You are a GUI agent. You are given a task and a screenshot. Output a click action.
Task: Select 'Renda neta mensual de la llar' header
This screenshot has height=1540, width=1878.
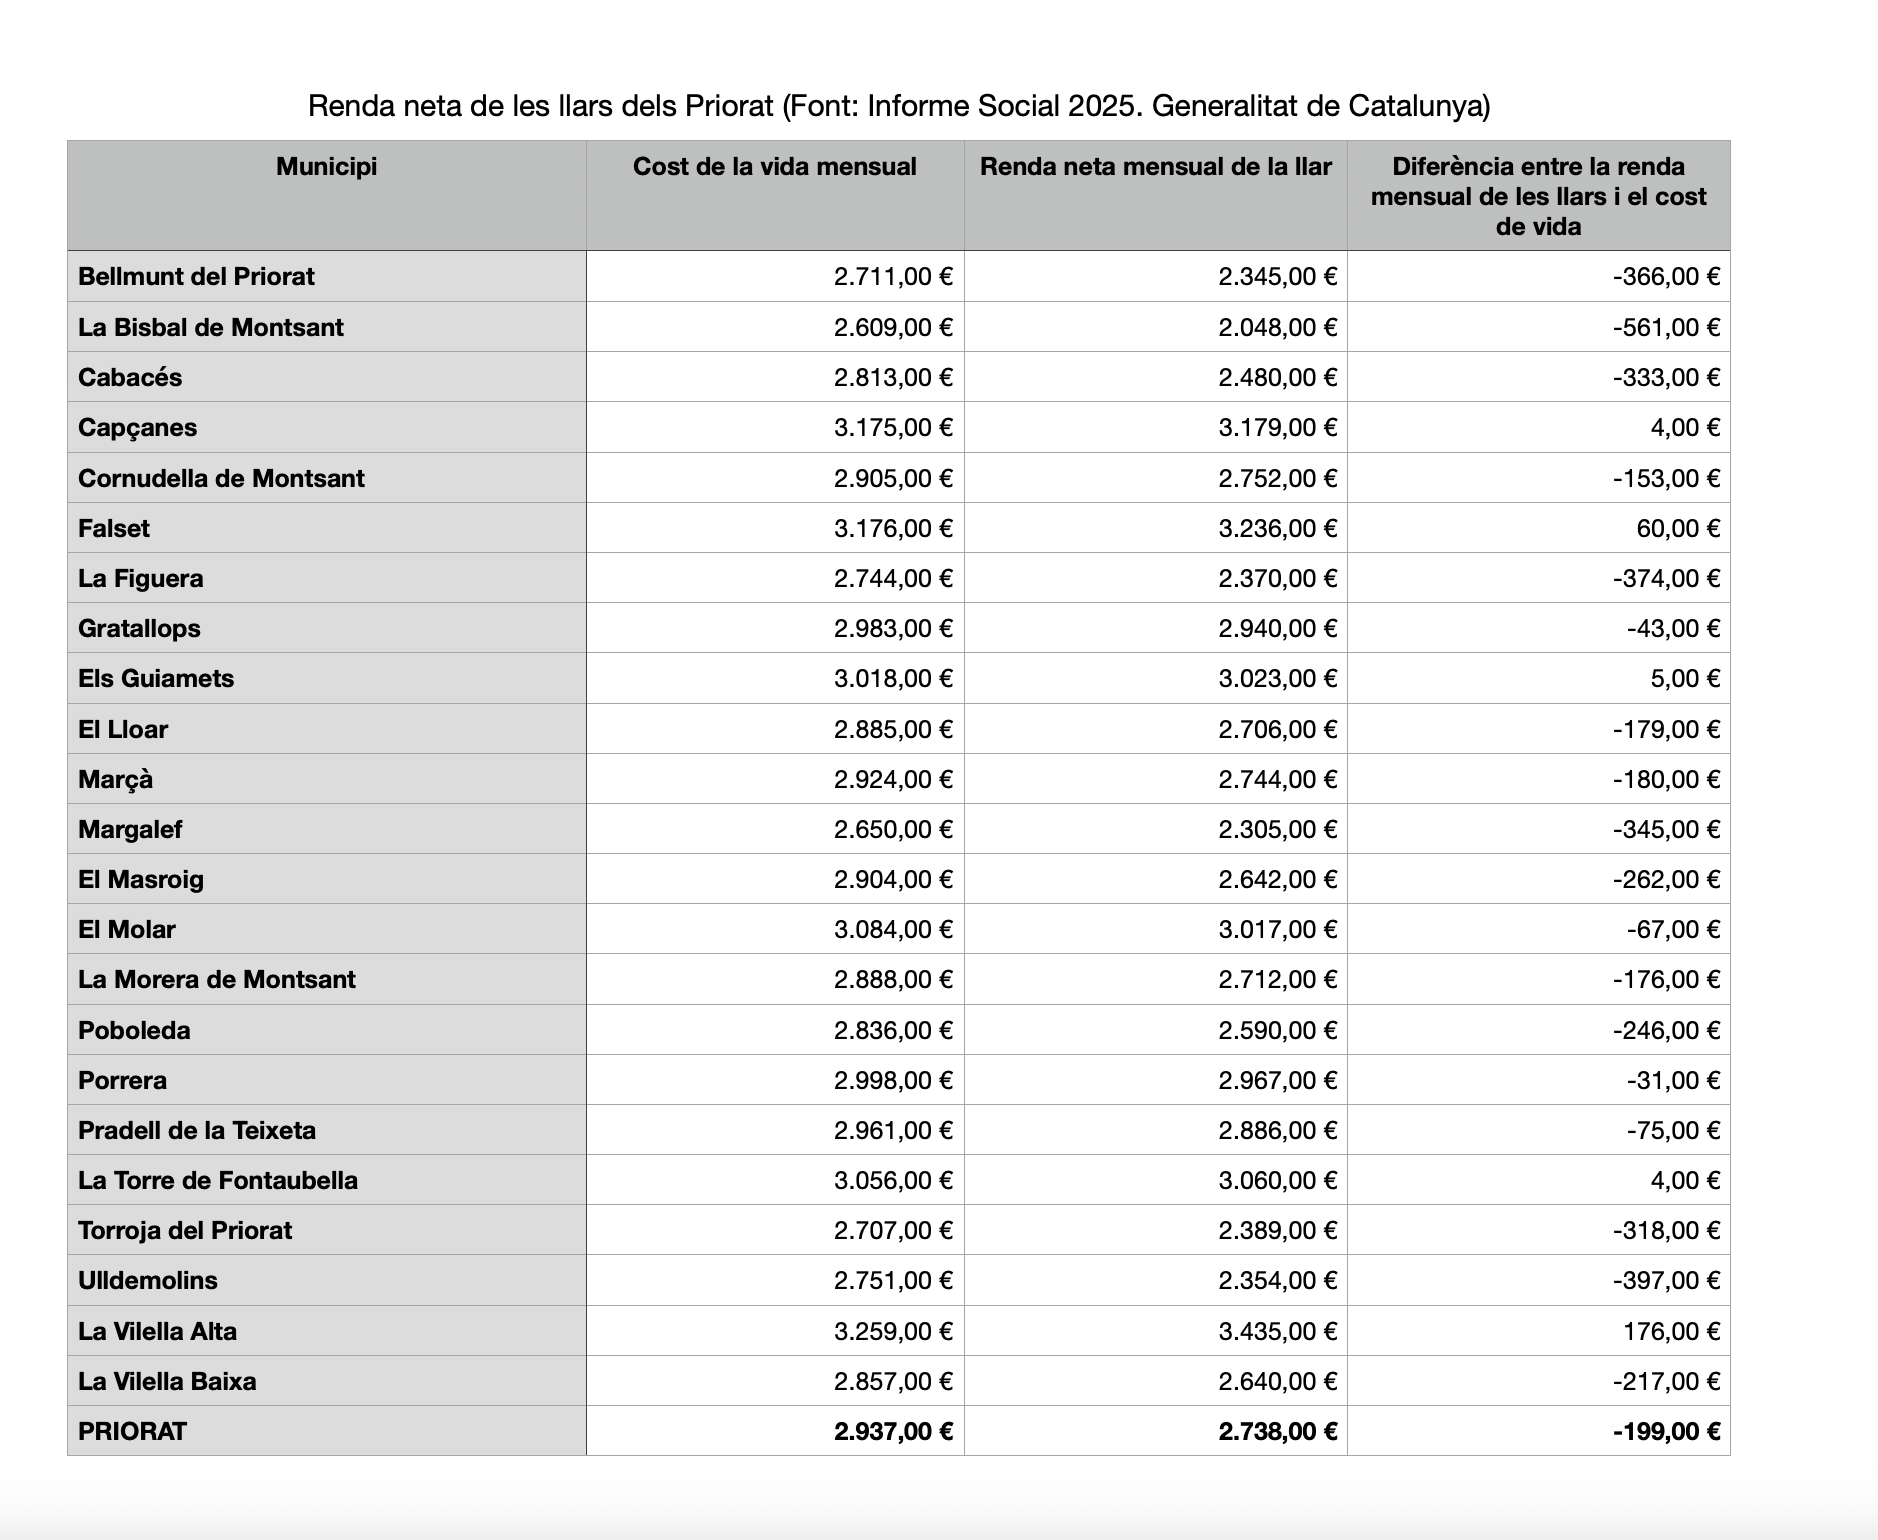(x=1155, y=166)
